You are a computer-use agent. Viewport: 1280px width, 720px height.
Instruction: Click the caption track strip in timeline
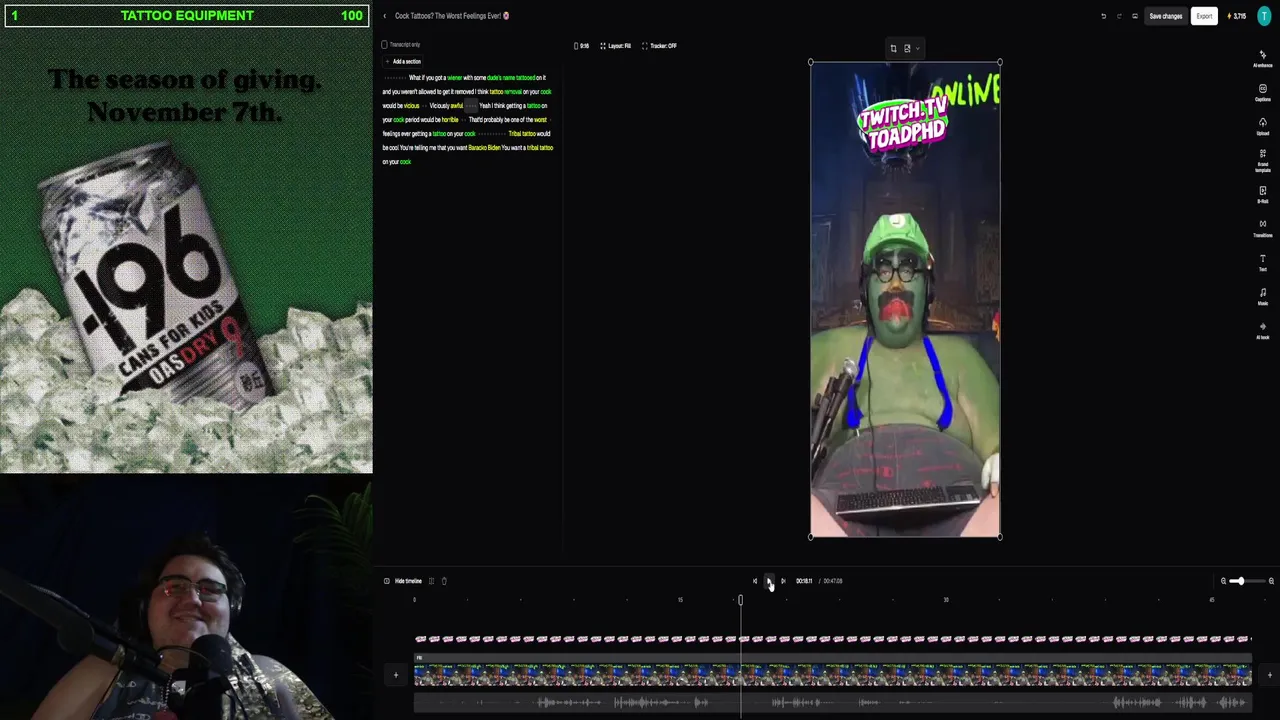[x=833, y=639]
